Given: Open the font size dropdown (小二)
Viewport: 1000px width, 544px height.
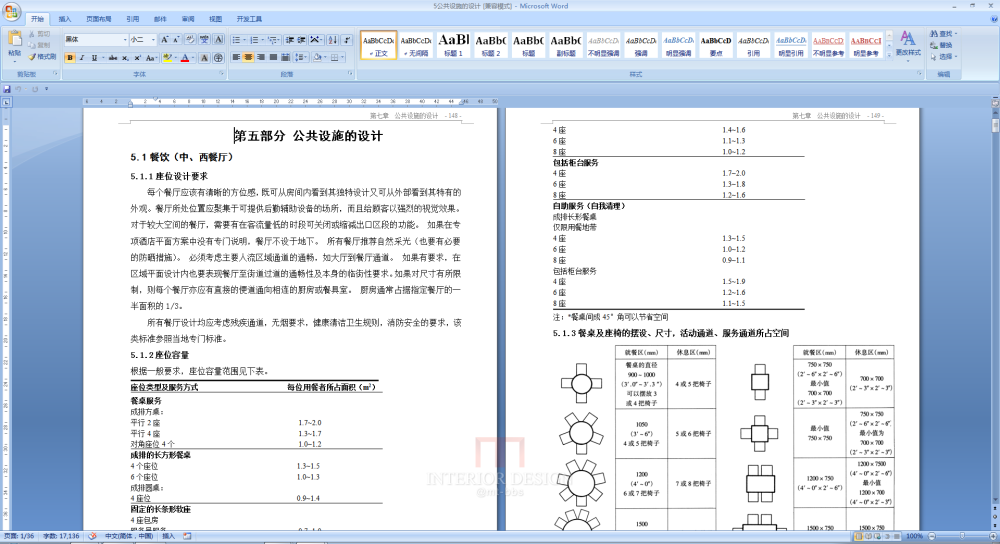Looking at the screenshot, I should click(154, 40).
